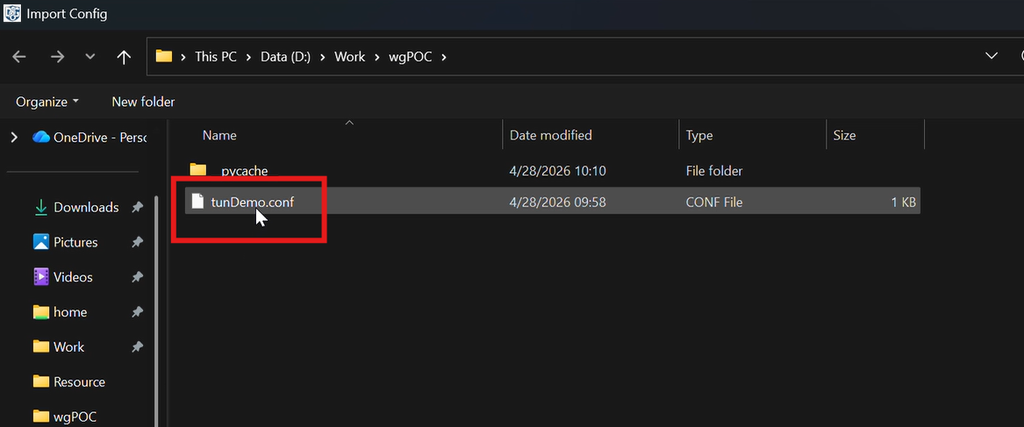Unpin Downloads using its pin icon
The height and width of the screenshot is (427, 1024).
tap(137, 207)
